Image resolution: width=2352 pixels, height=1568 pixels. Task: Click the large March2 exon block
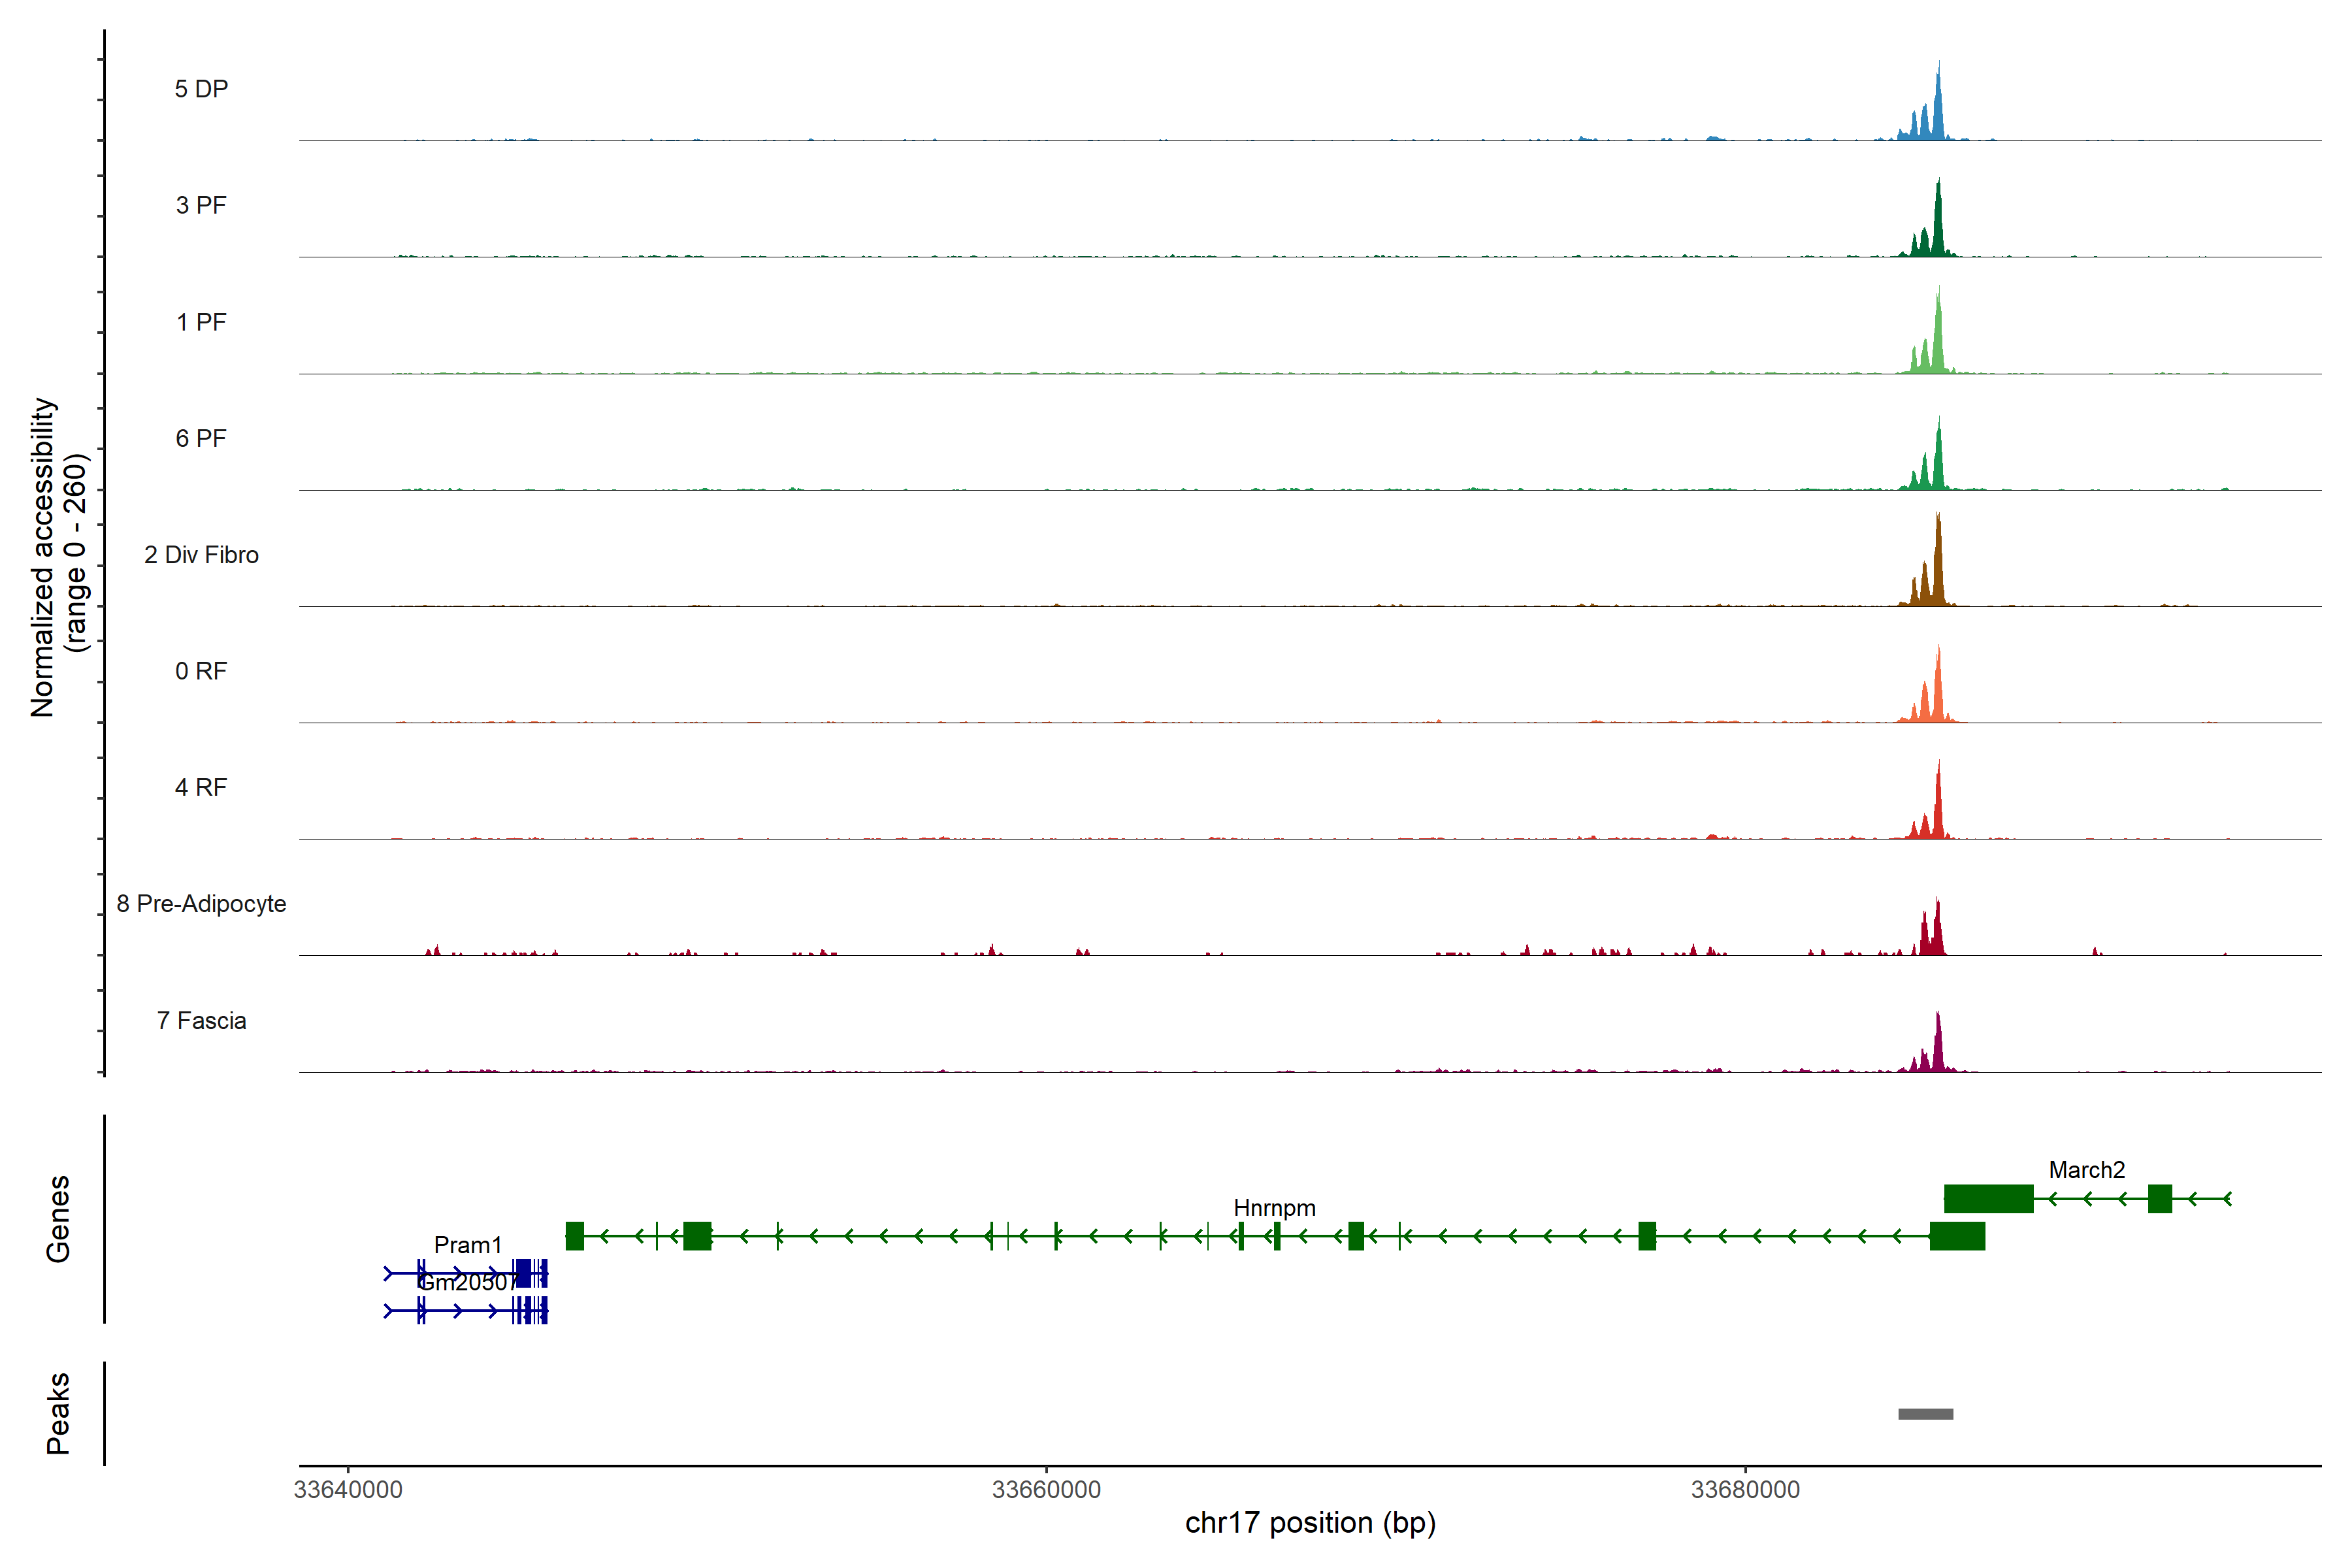(x=1988, y=1198)
